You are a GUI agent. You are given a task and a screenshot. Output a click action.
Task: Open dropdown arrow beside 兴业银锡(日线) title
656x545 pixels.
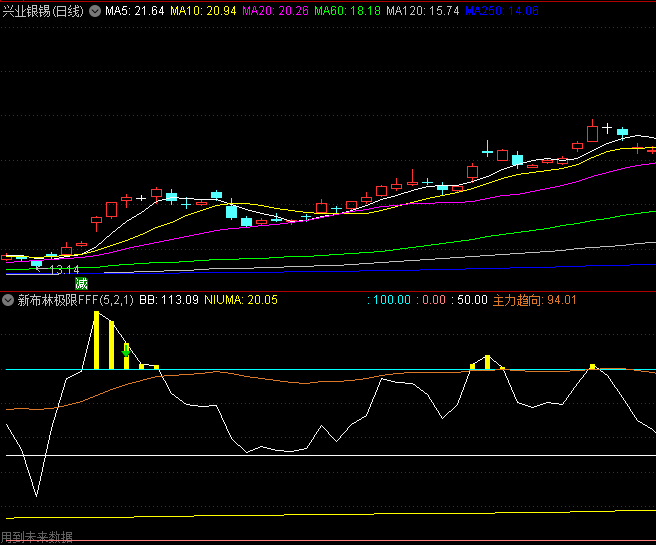pyautogui.click(x=95, y=10)
